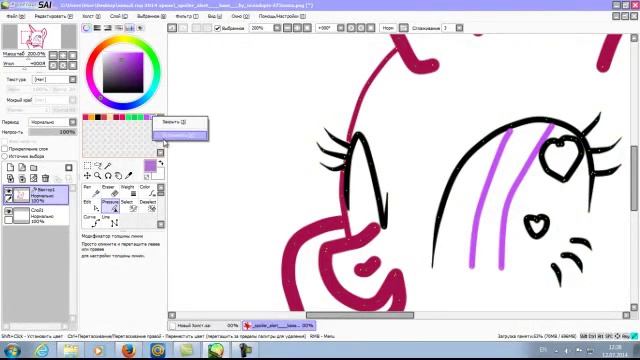Select the Pressure tool
Viewport: 640px width, 360px height.
(x=110, y=206)
